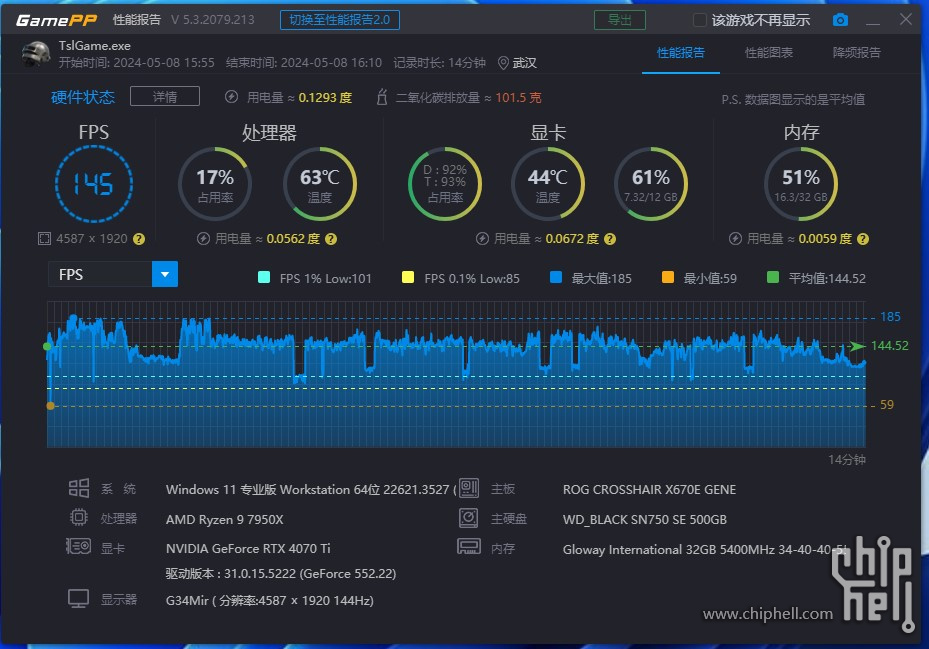The image size is (929, 649).
Task: Open help icon beside processor power 0.0562 度
Action: [331, 239]
